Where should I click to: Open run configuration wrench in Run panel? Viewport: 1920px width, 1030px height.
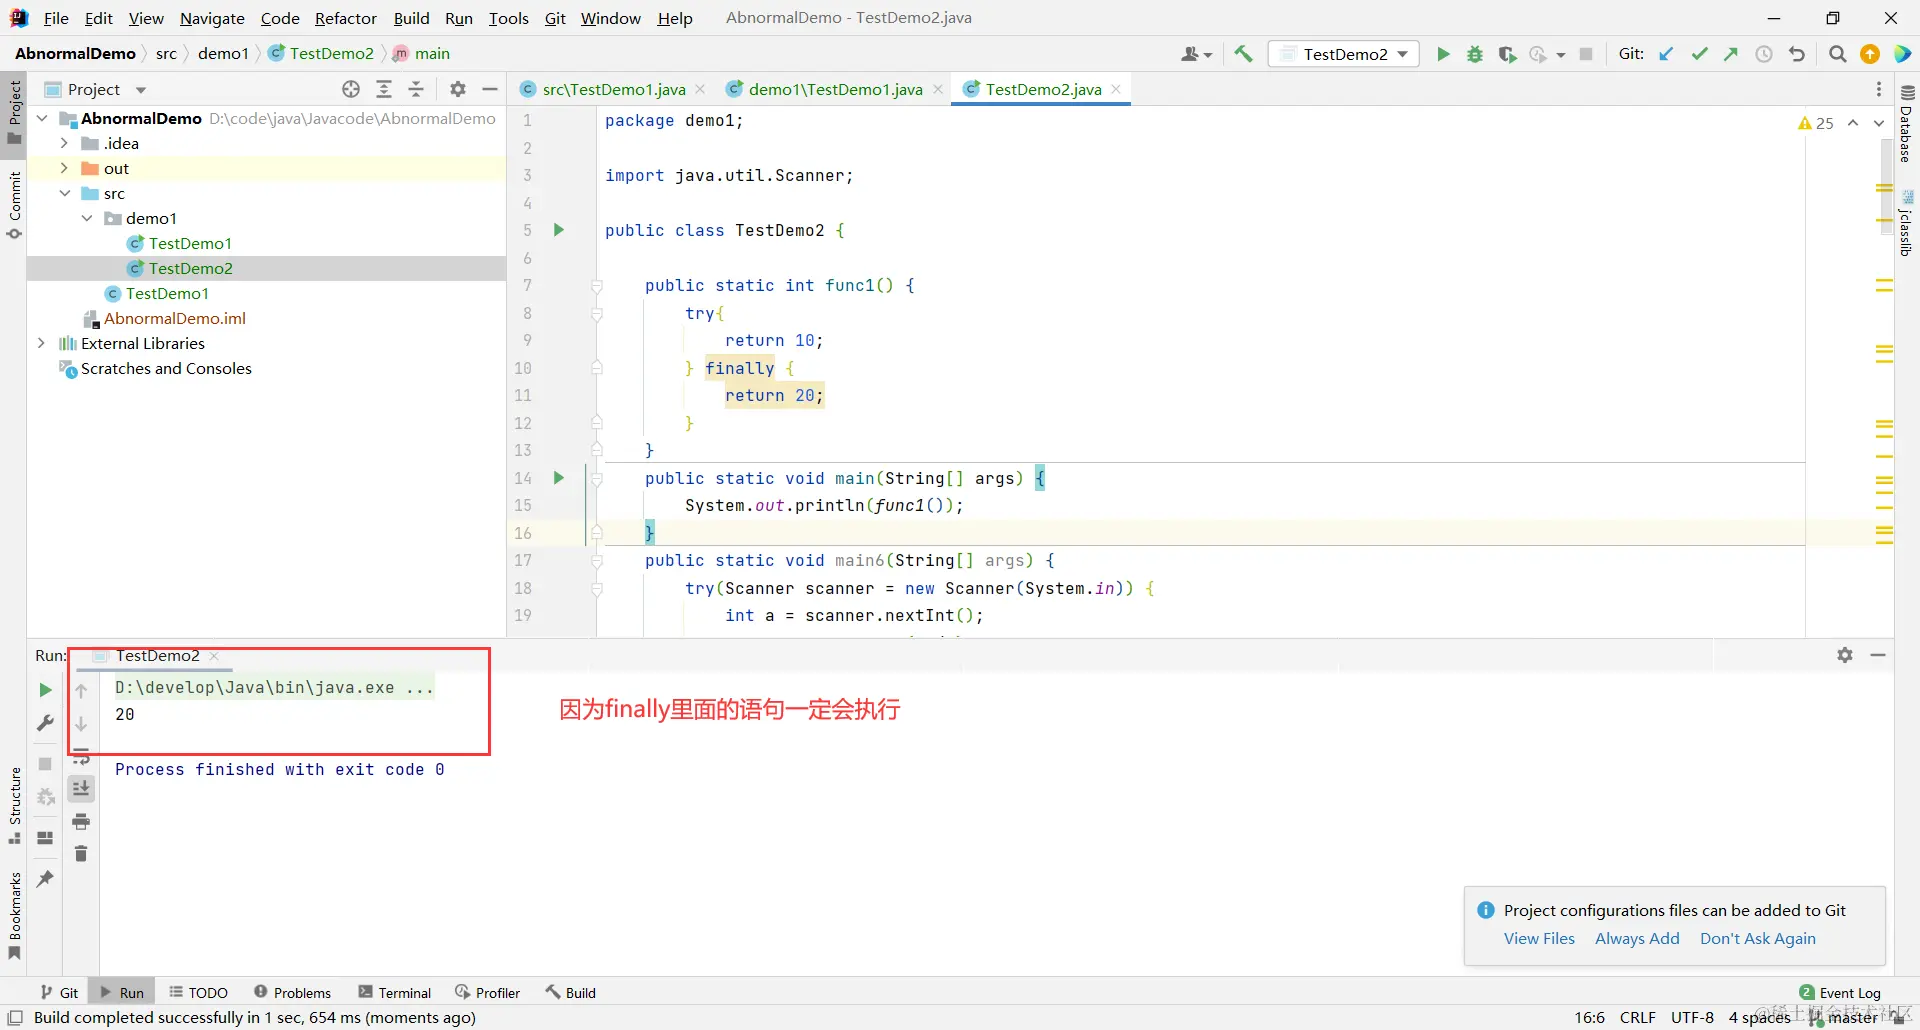click(45, 722)
